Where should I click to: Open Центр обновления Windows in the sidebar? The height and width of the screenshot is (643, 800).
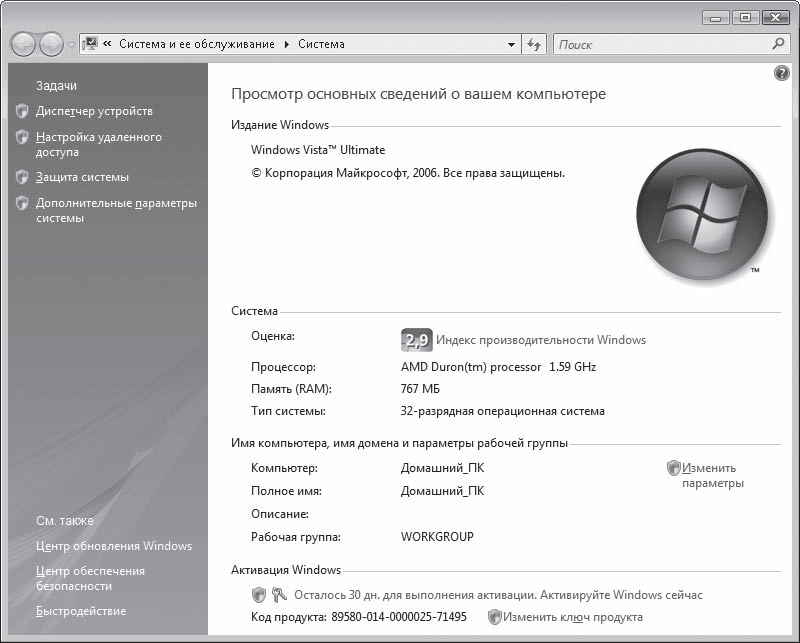tap(113, 546)
